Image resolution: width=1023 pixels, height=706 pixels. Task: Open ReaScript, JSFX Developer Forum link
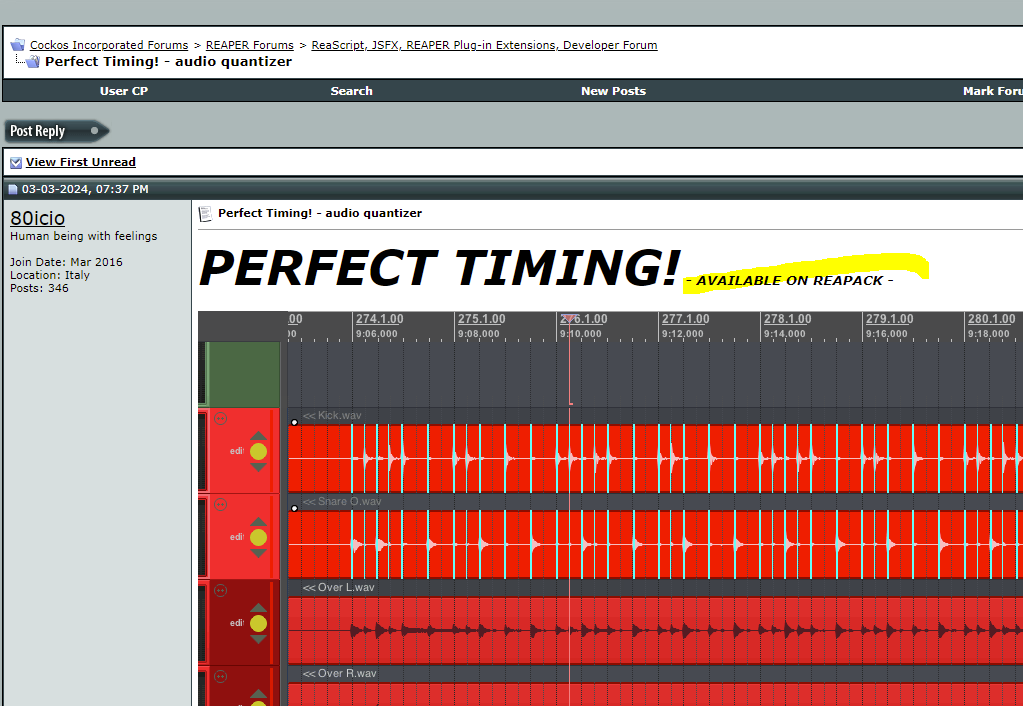pyautogui.click(x=484, y=45)
